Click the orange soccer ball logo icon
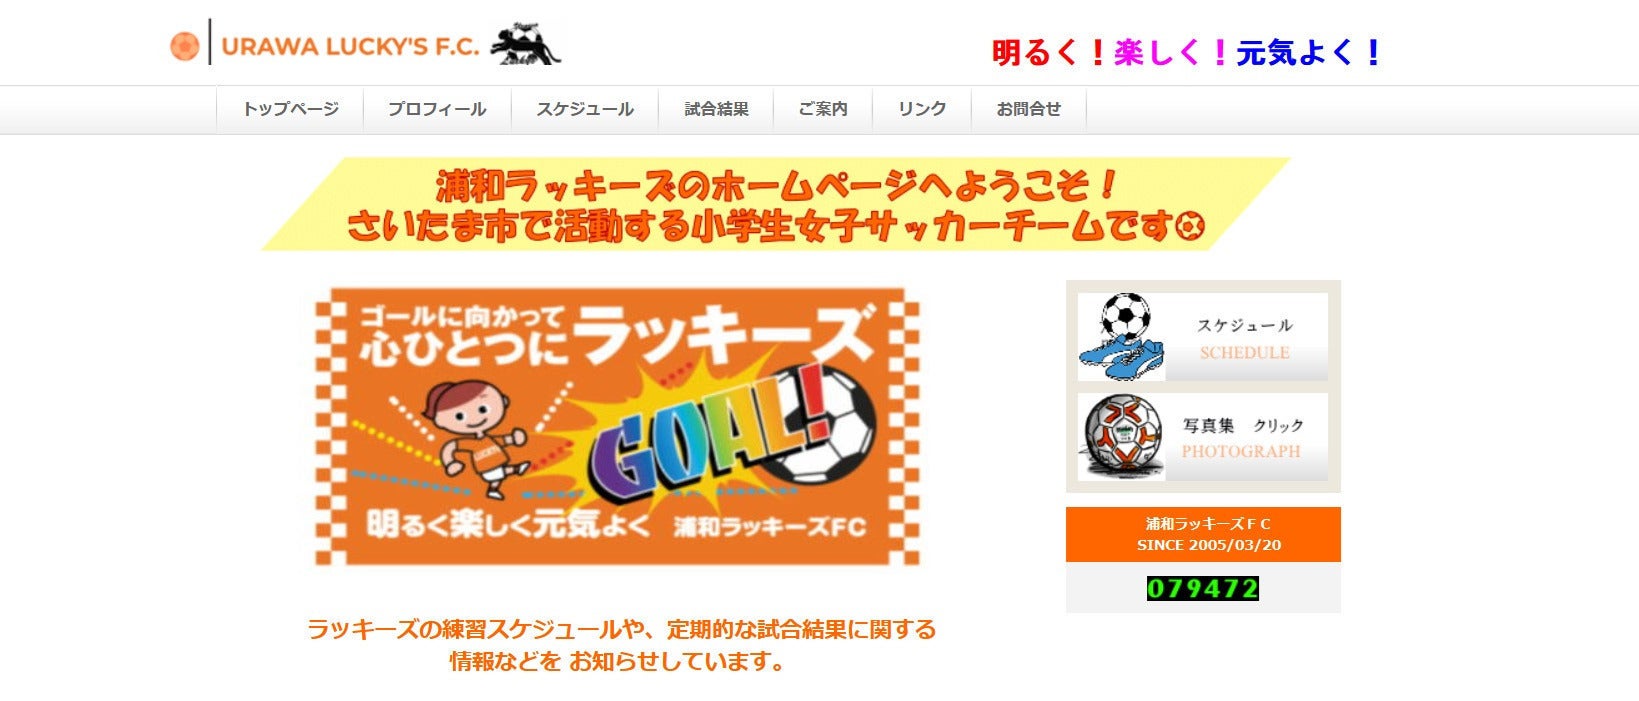 (184, 46)
